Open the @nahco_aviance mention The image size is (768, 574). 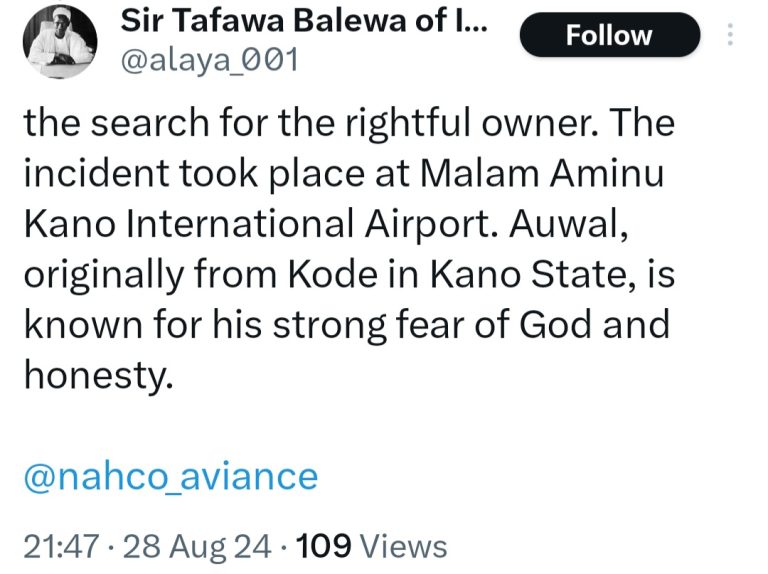170,476
